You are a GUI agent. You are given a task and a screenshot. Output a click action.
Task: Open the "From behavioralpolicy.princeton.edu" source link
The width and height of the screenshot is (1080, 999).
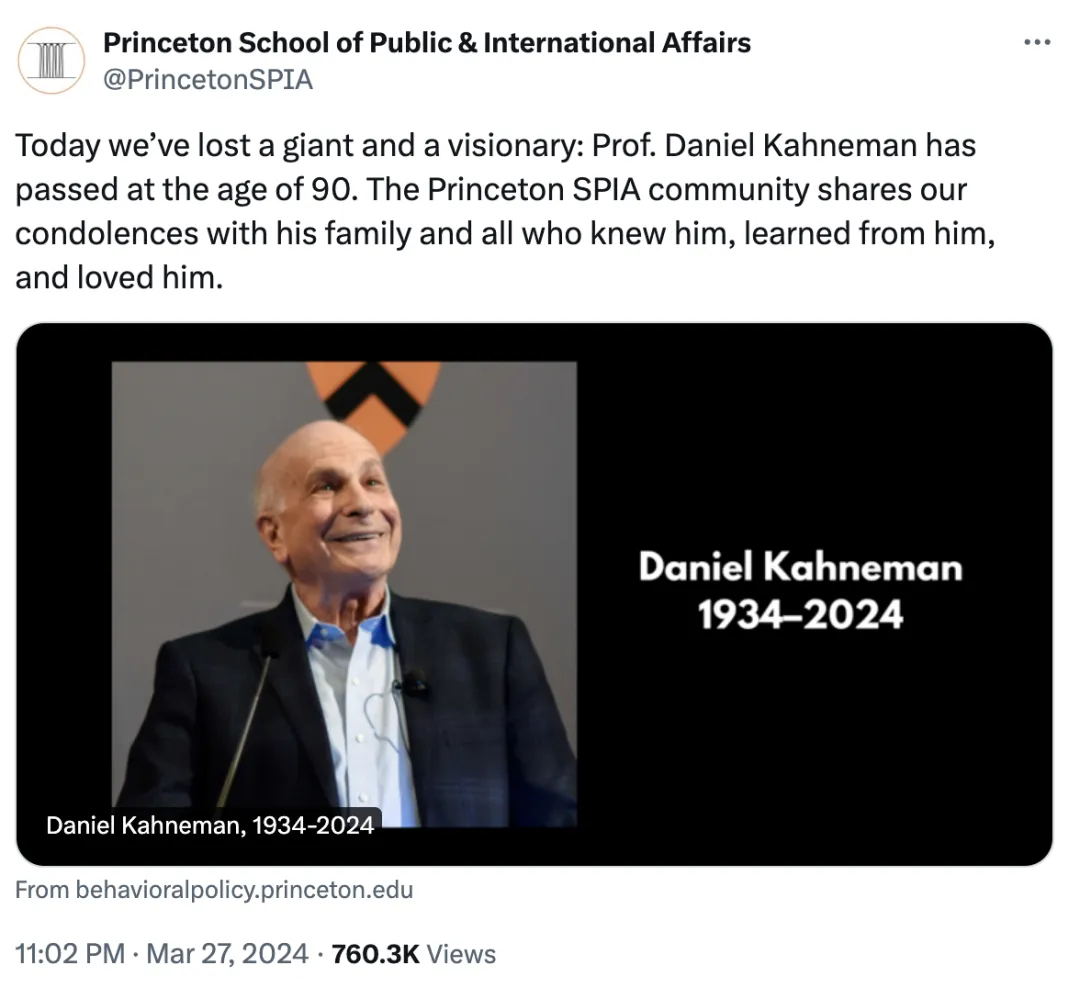(214, 890)
